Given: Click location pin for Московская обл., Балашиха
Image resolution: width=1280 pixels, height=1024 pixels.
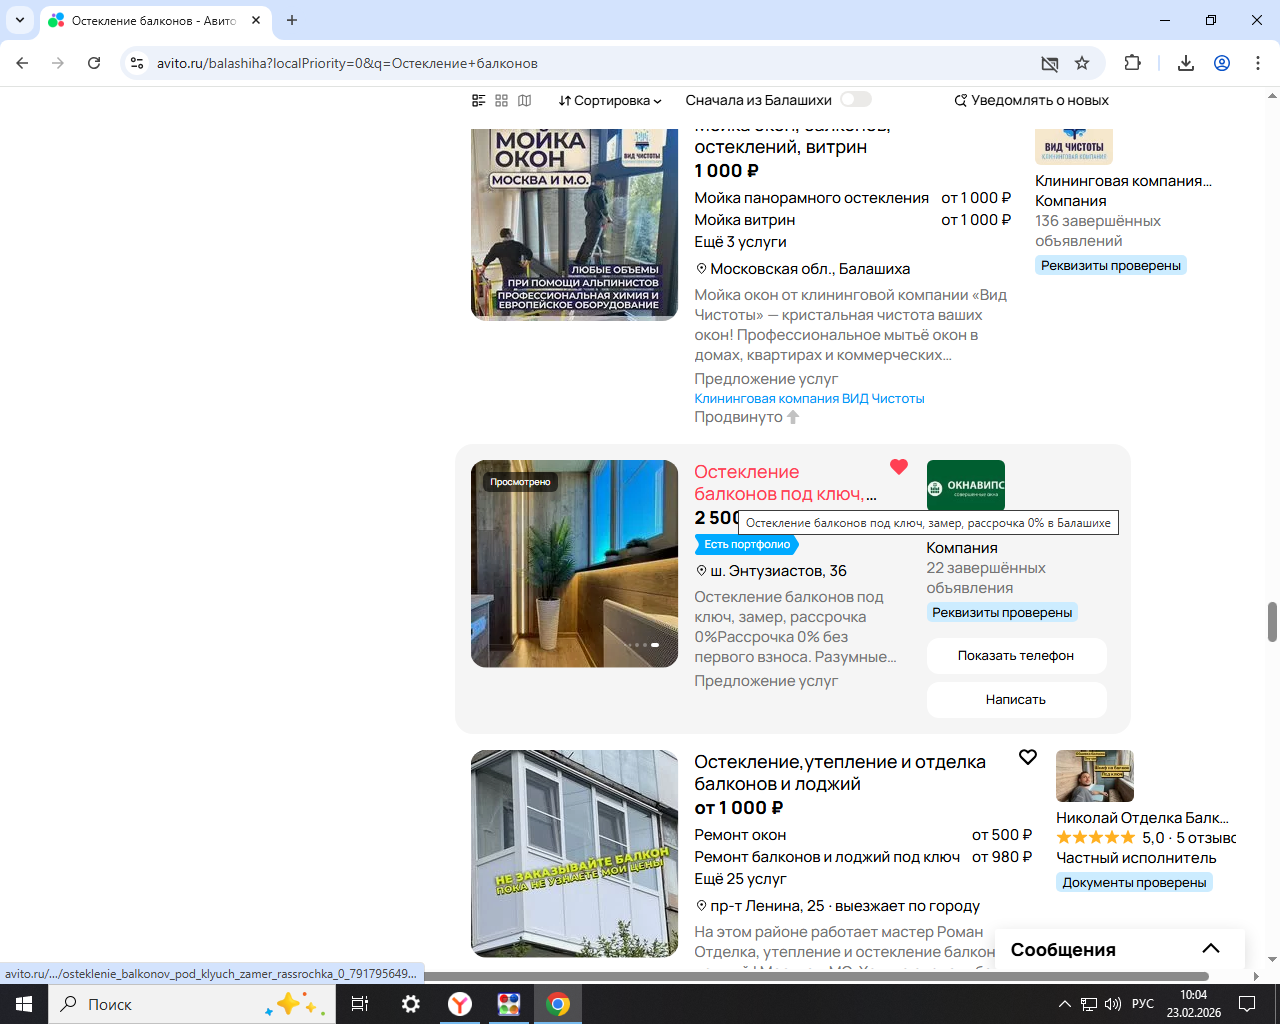Looking at the screenshot, I should click(x=701, y=269).
